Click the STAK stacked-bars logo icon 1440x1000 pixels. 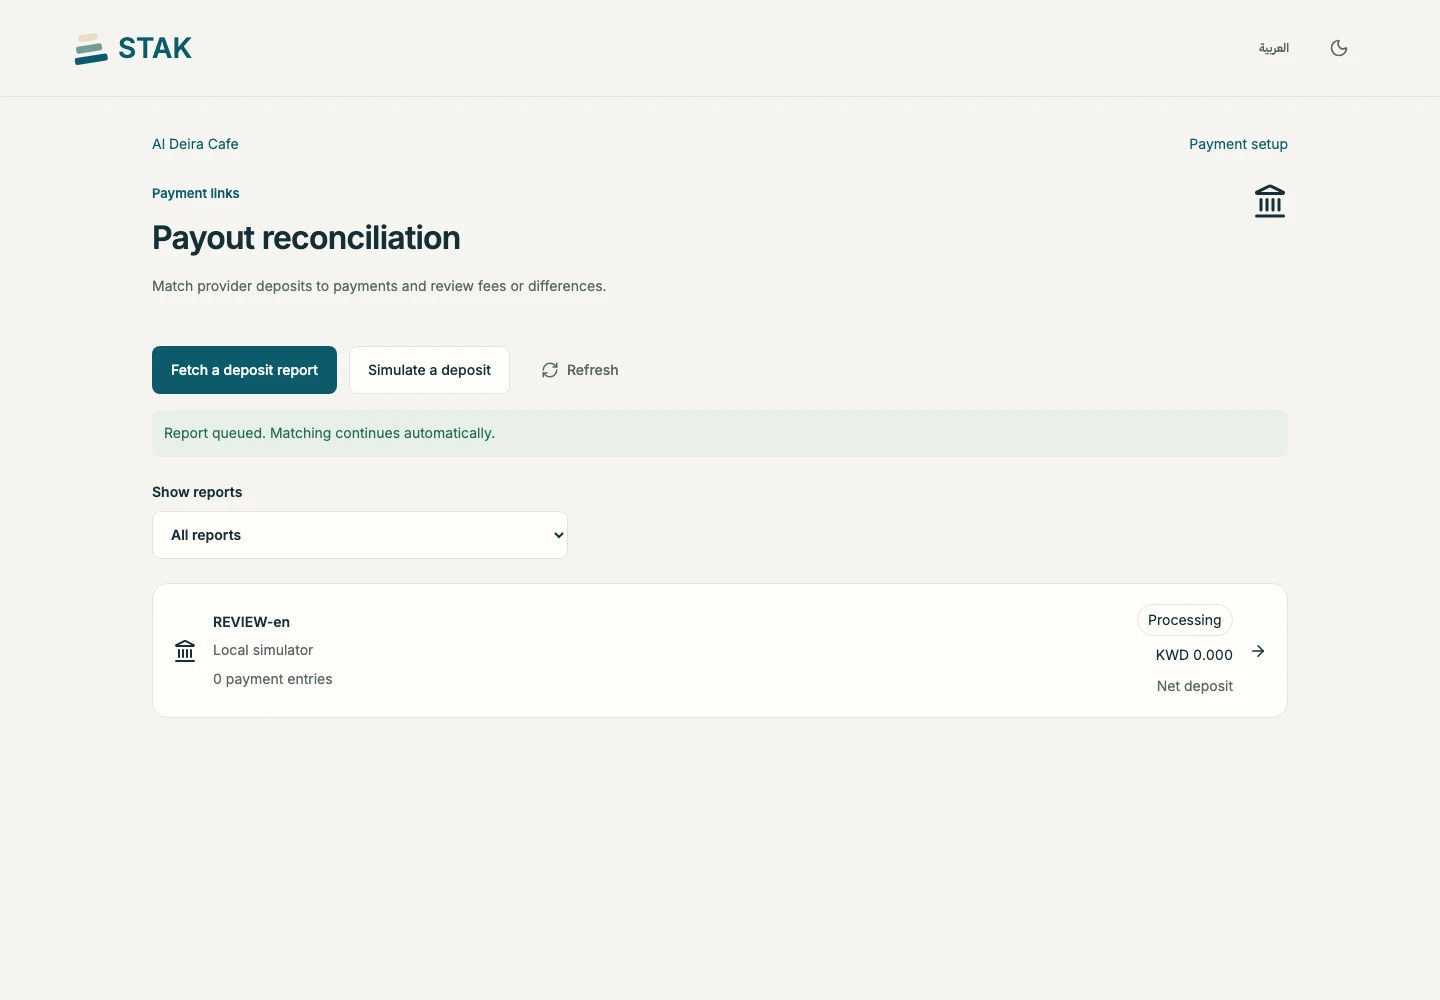point(91,49)
